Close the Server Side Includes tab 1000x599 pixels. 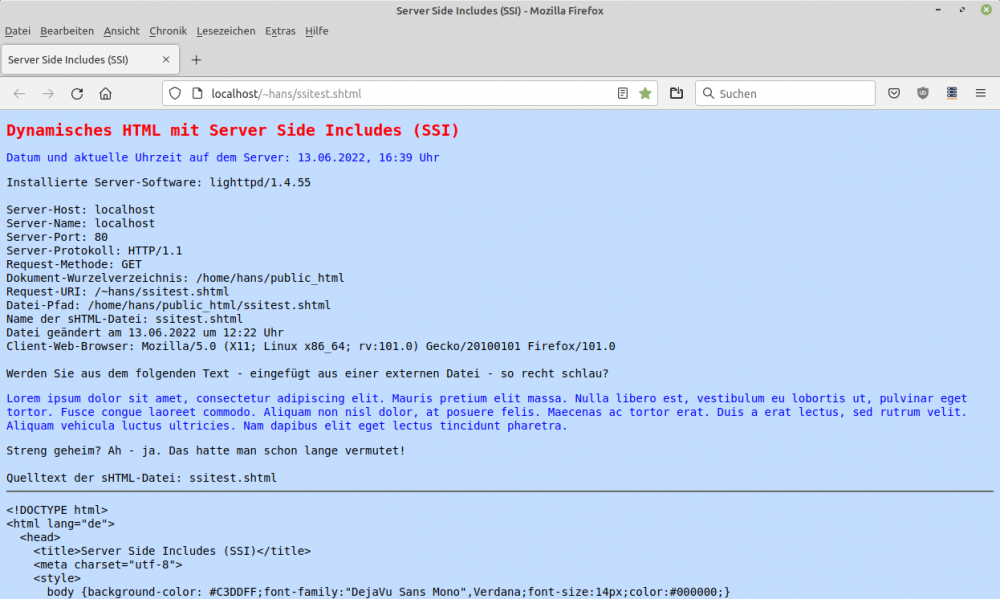tap(166, 59)
